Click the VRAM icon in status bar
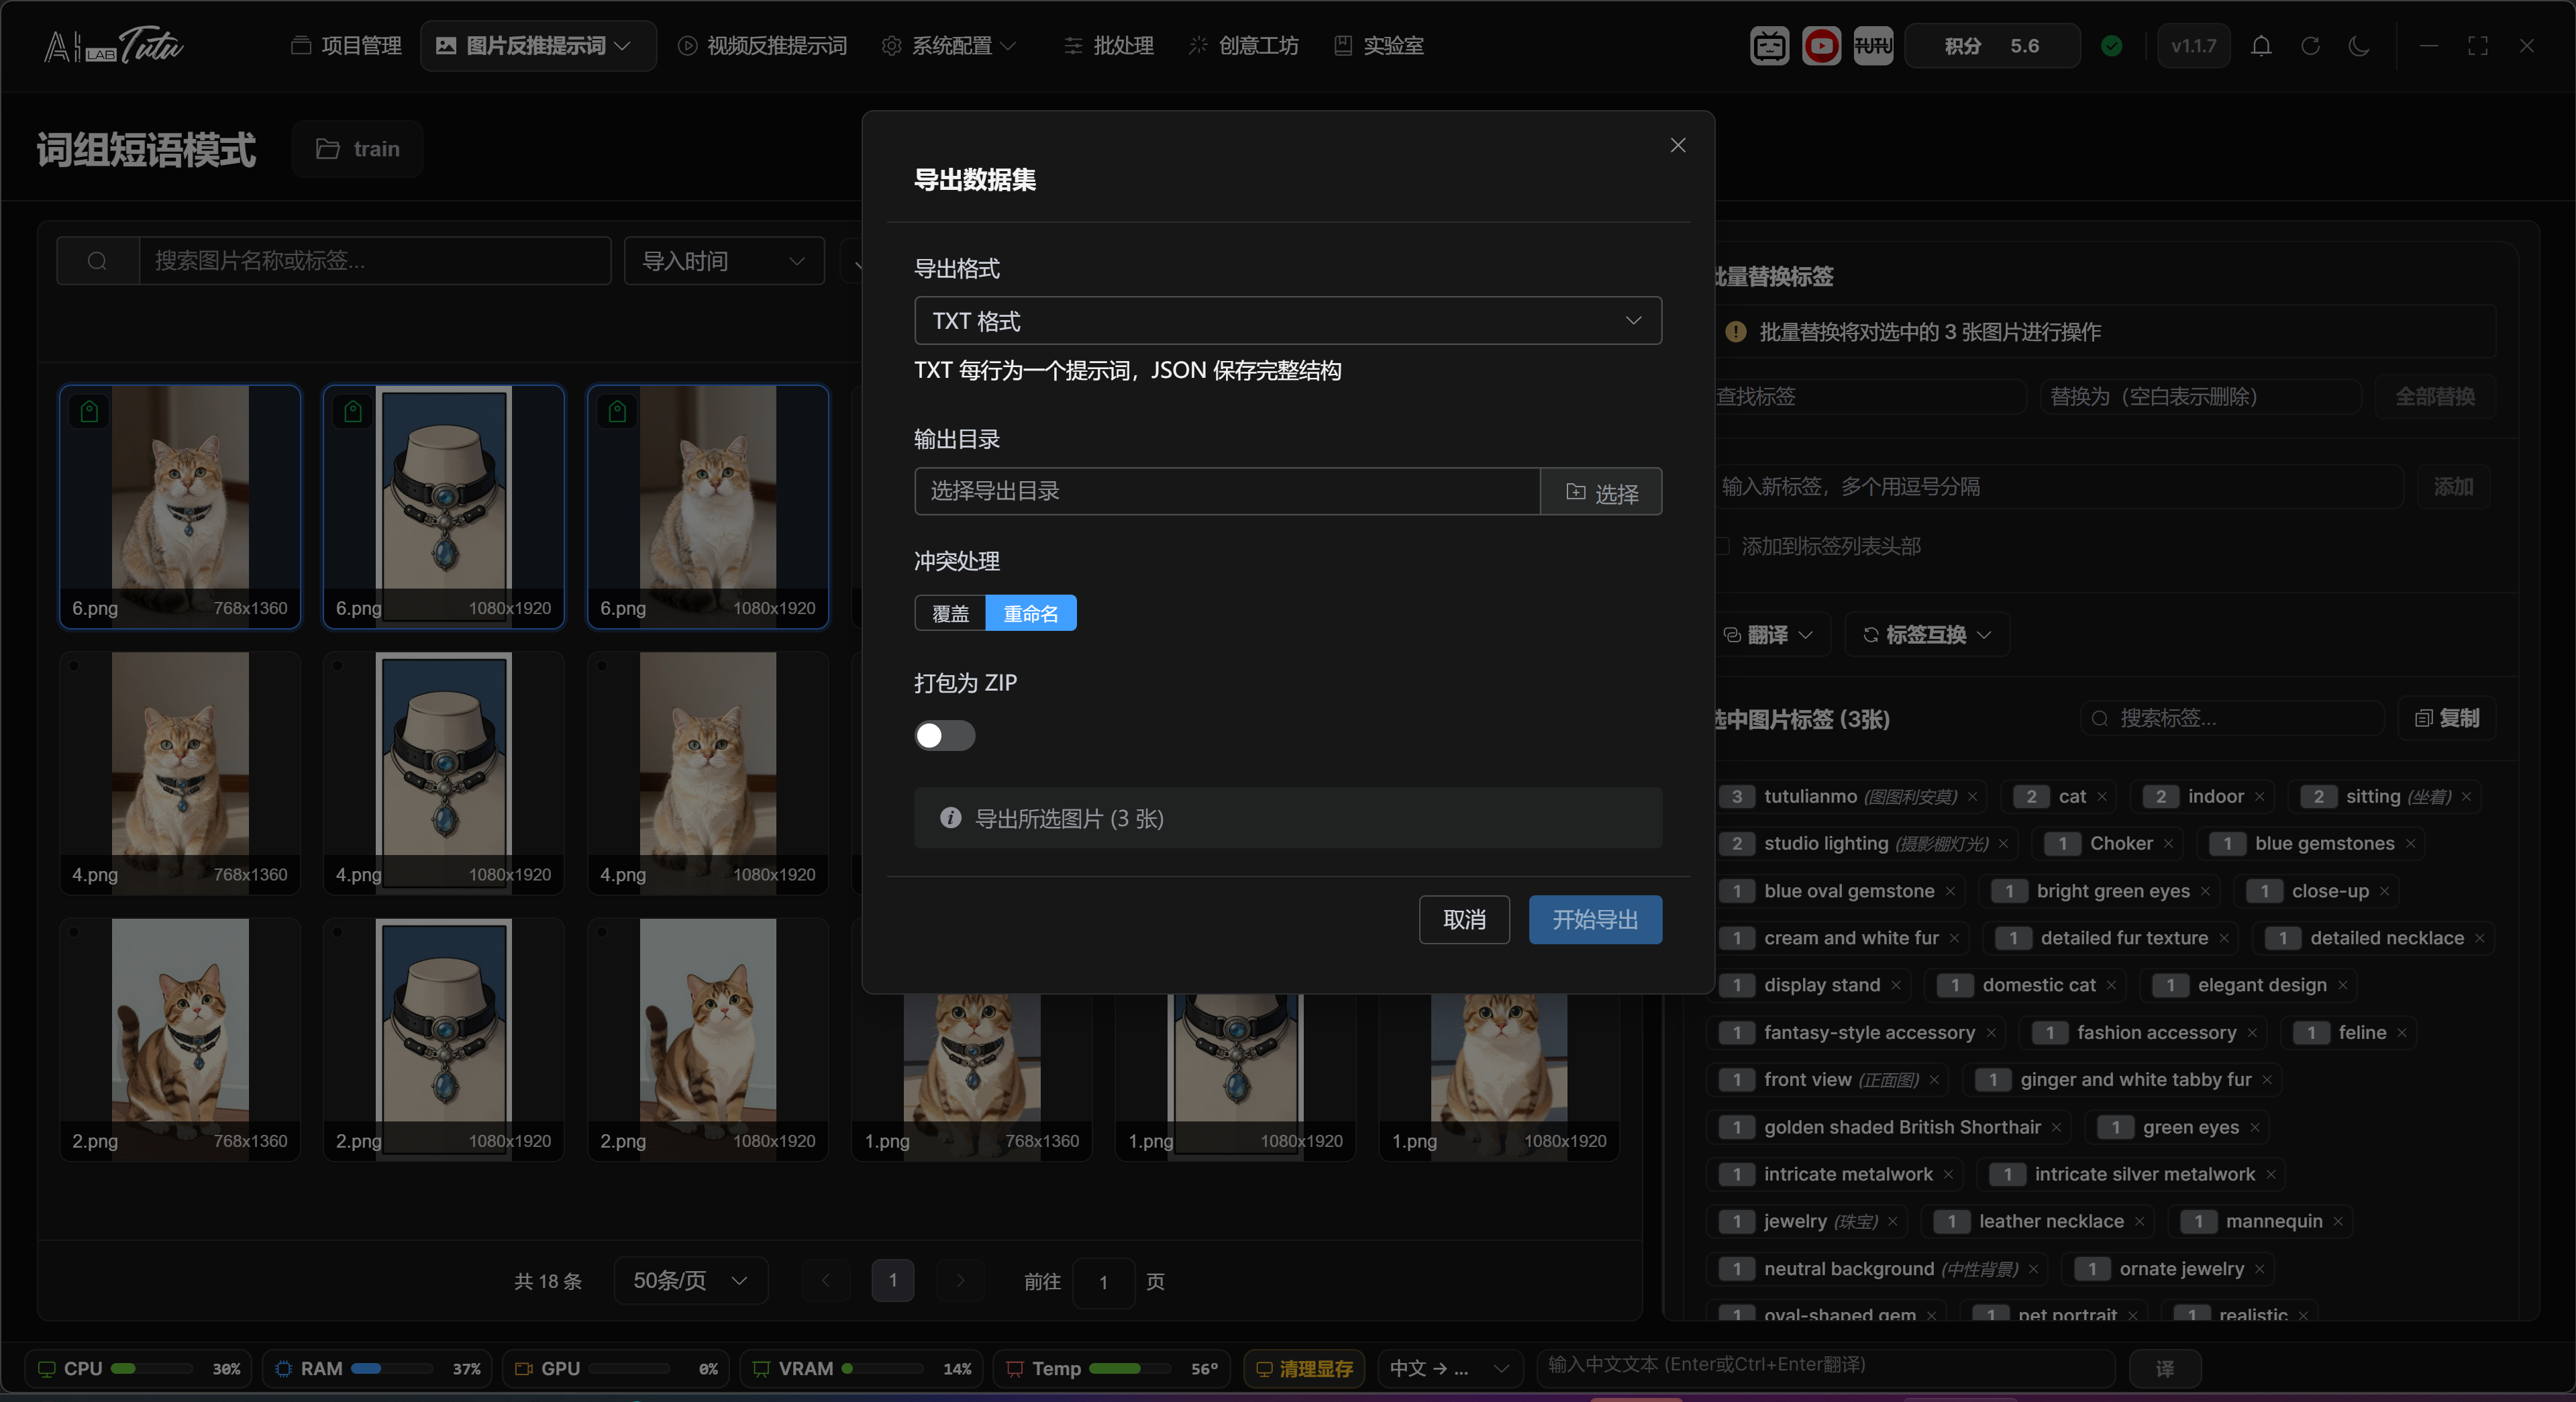Image resolution: width=2576 pixels, height=1402 pixels. click(761, 1369)
